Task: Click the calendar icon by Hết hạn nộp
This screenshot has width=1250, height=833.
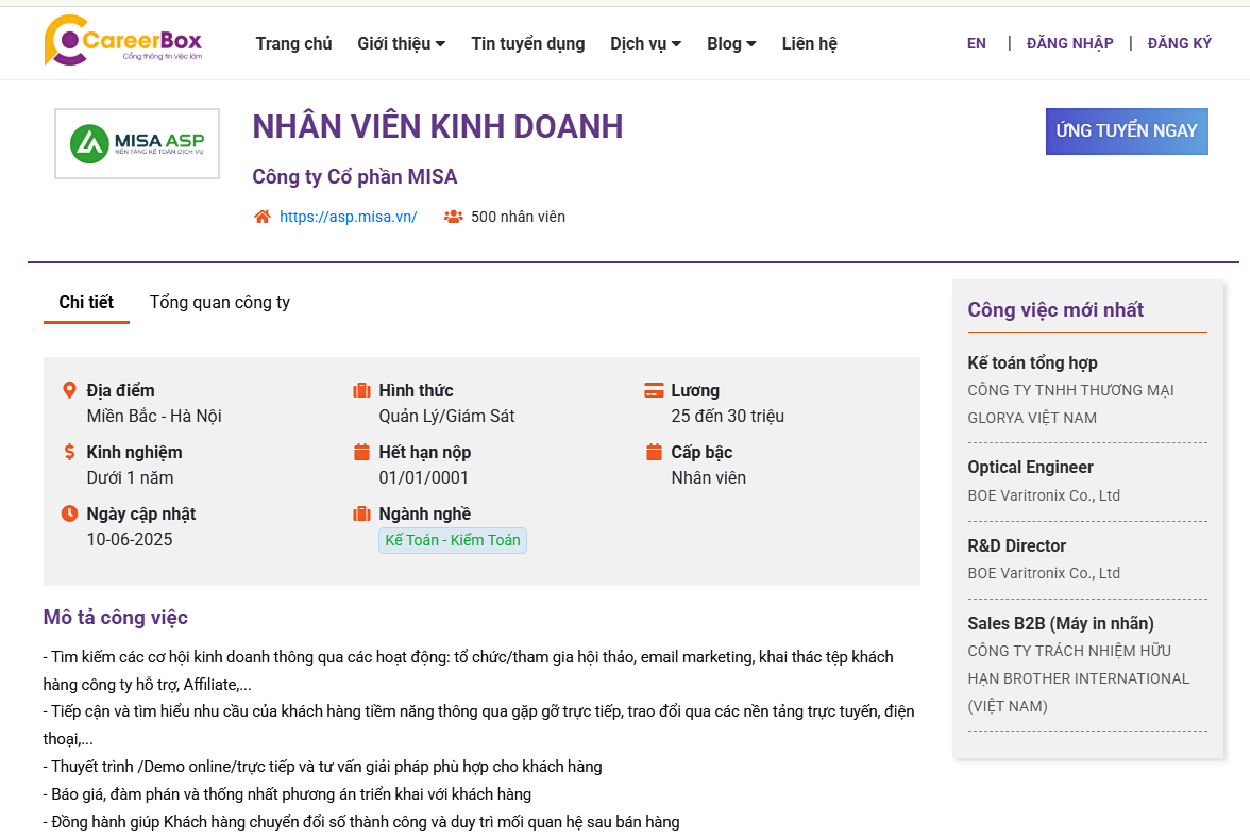Action: (x=362, y=452)
